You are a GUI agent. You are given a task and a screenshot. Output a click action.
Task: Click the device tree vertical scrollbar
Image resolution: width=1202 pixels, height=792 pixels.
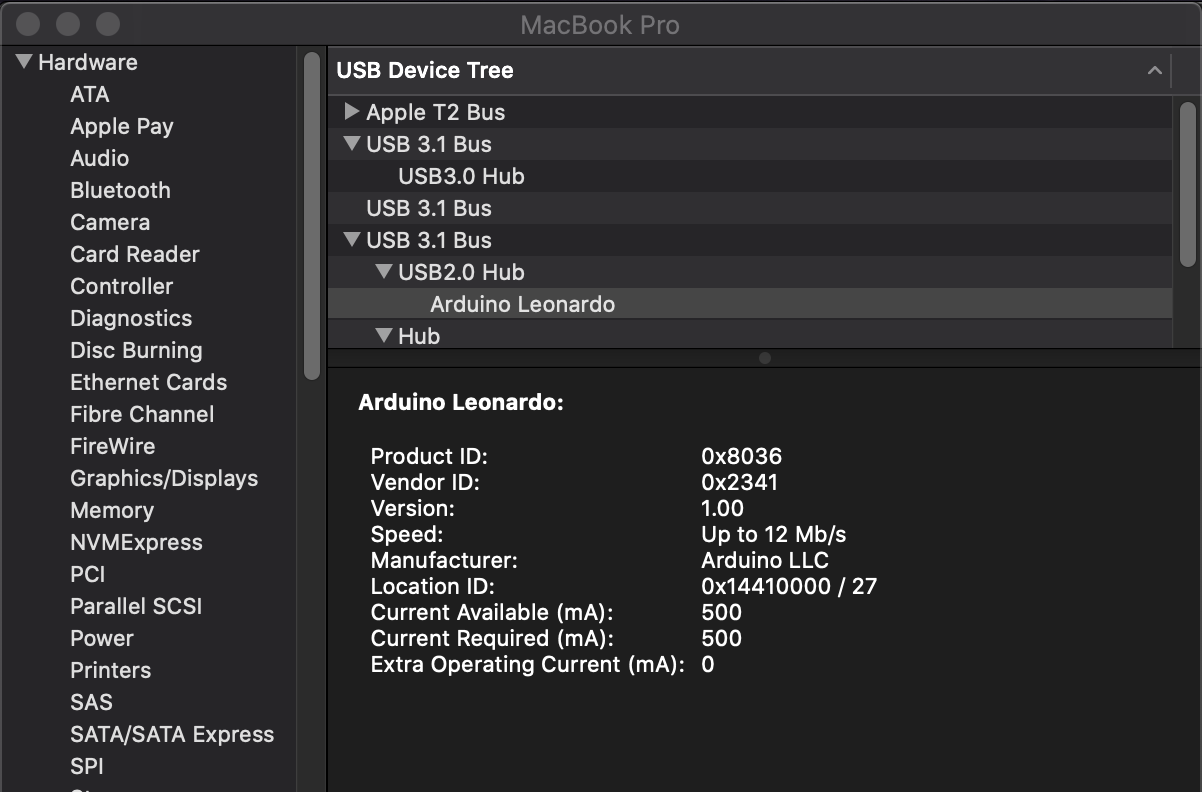pyautogui.click(x=1188, y=184)
